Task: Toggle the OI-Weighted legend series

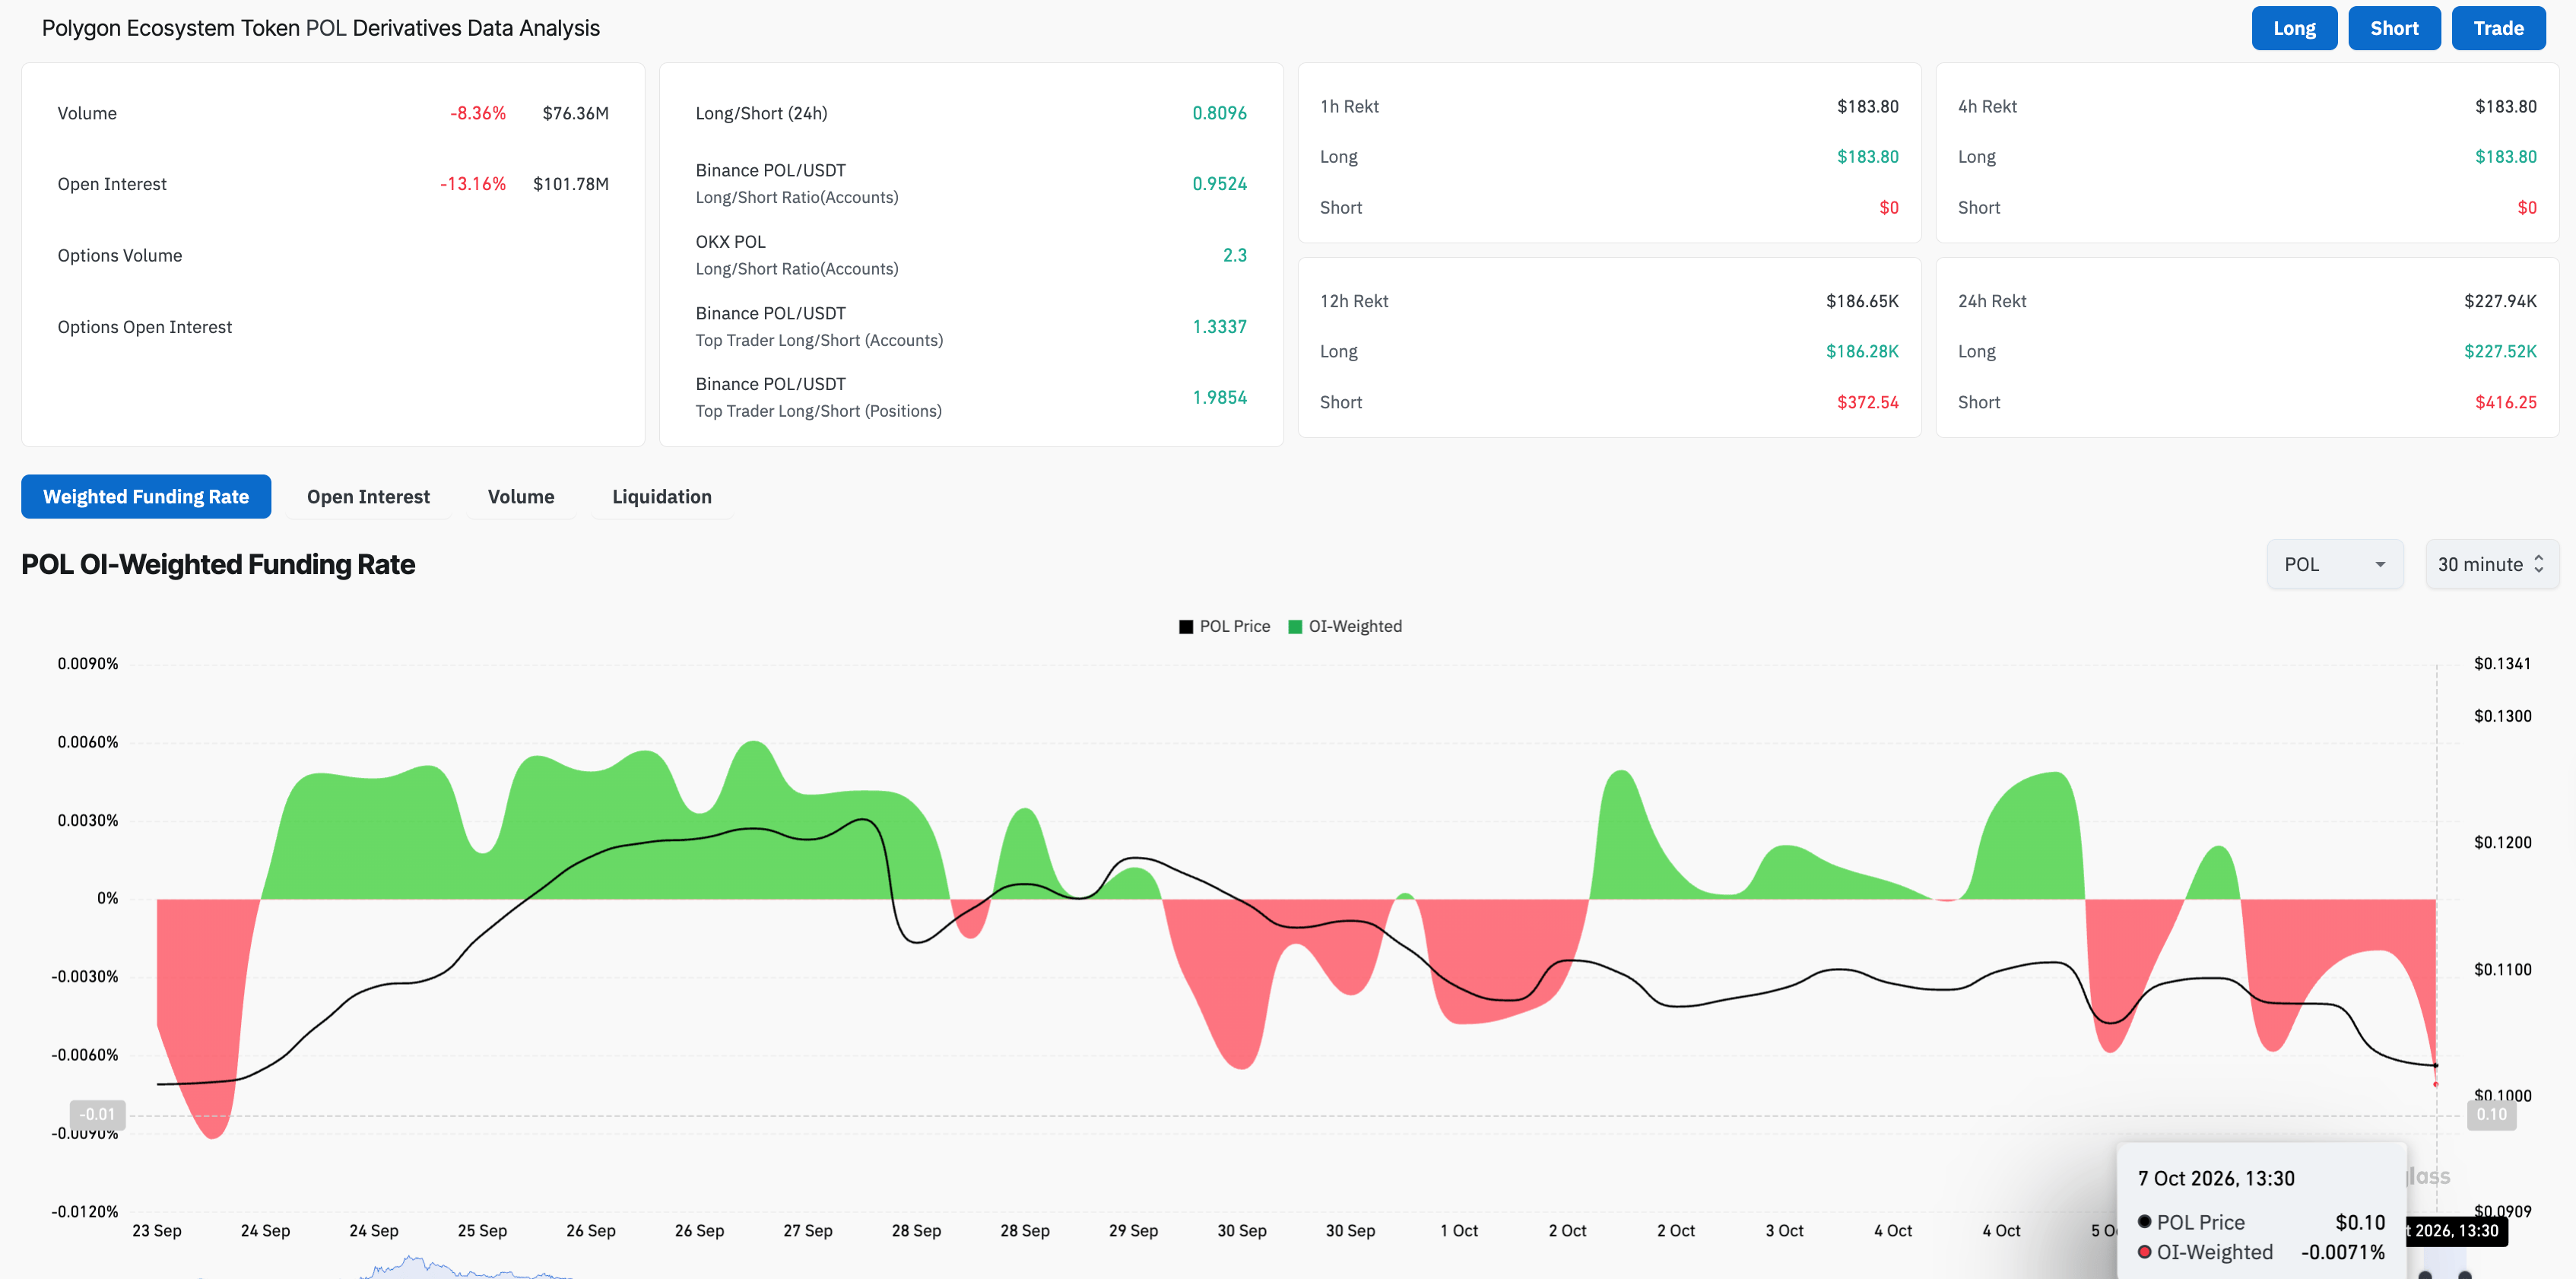Action: point(1345,626)
